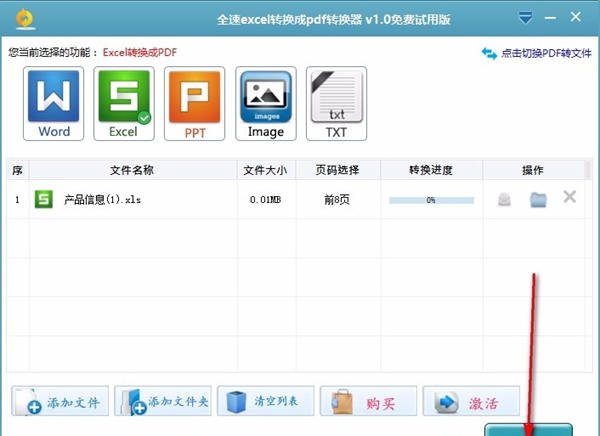Click the 前8页 page selection cell
The height and width of the screenshot is (436, 600).
tap(337, 199)
